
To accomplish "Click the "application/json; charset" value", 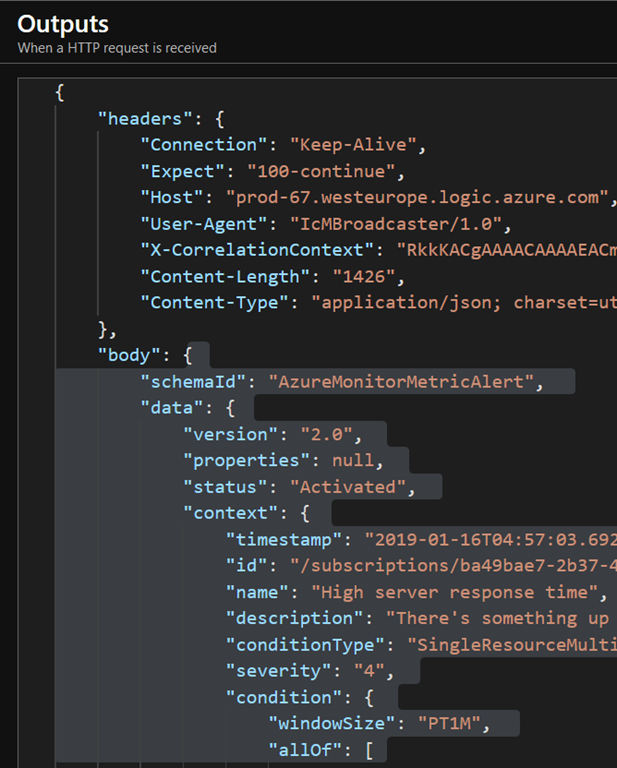I will click(x=464, y=303).
